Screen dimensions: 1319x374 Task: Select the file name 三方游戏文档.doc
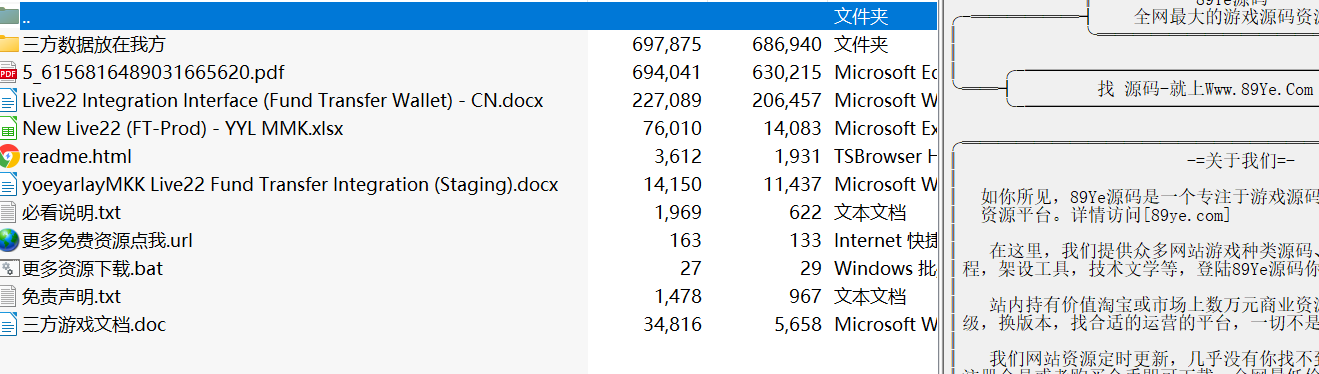point(94,324)
